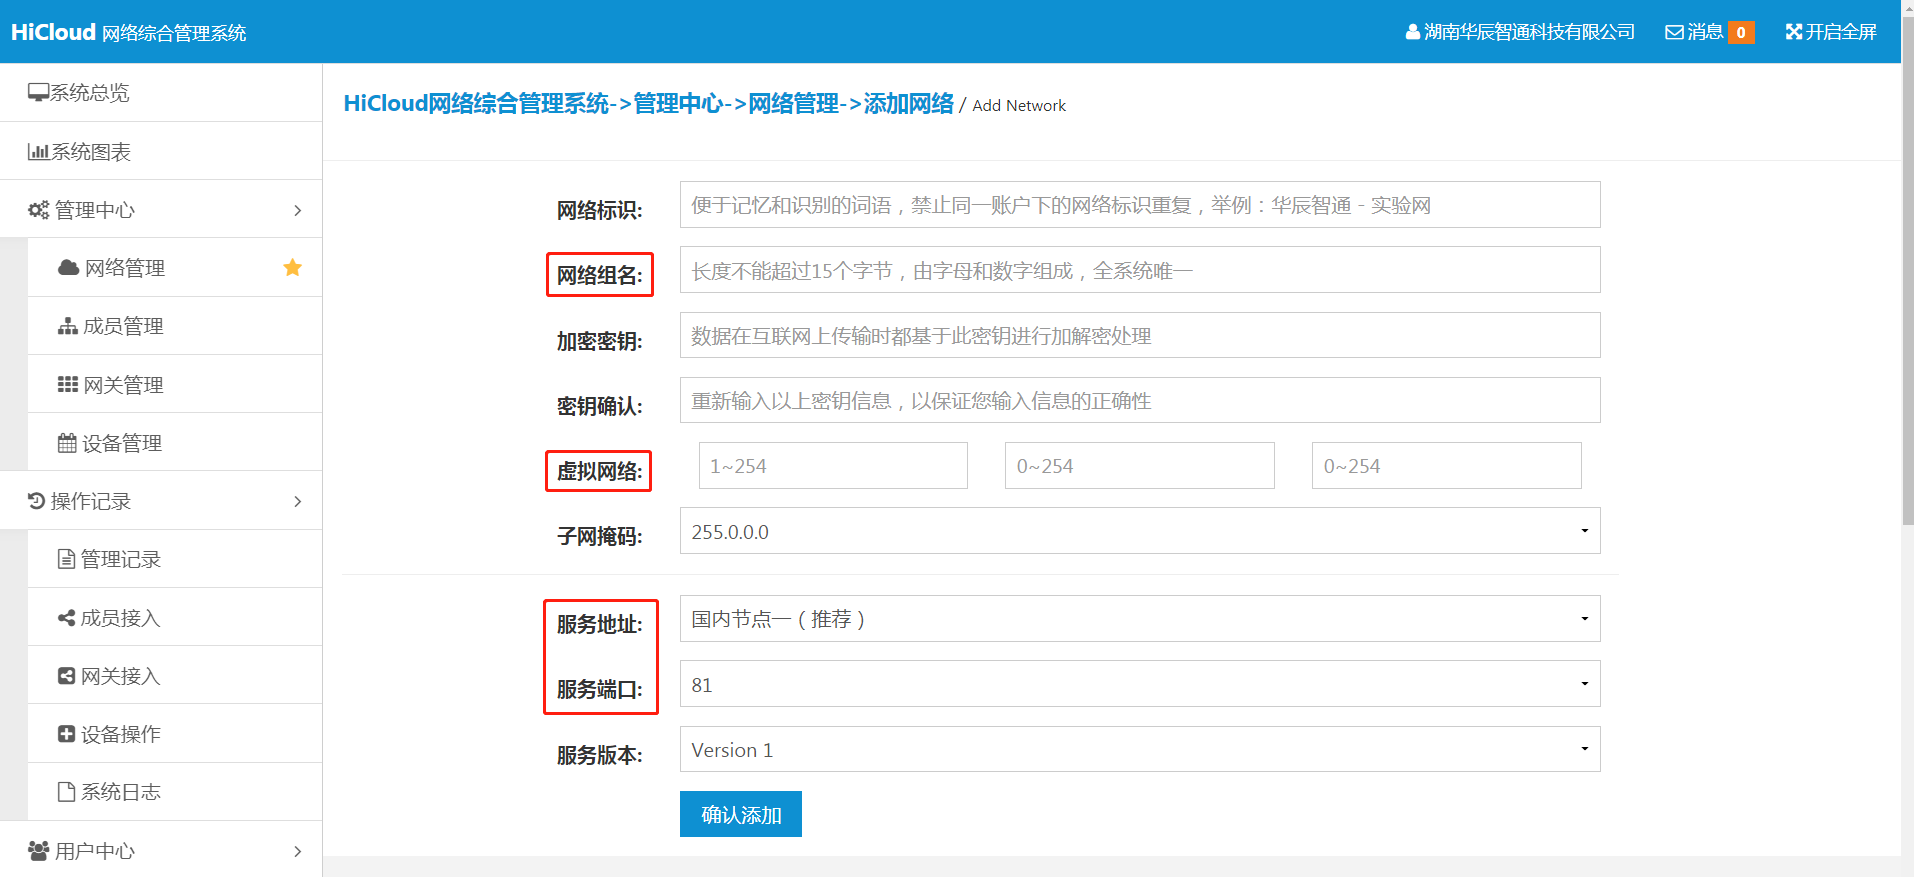Click the sitemap icon for 成员管理

(x=67, y=326)
